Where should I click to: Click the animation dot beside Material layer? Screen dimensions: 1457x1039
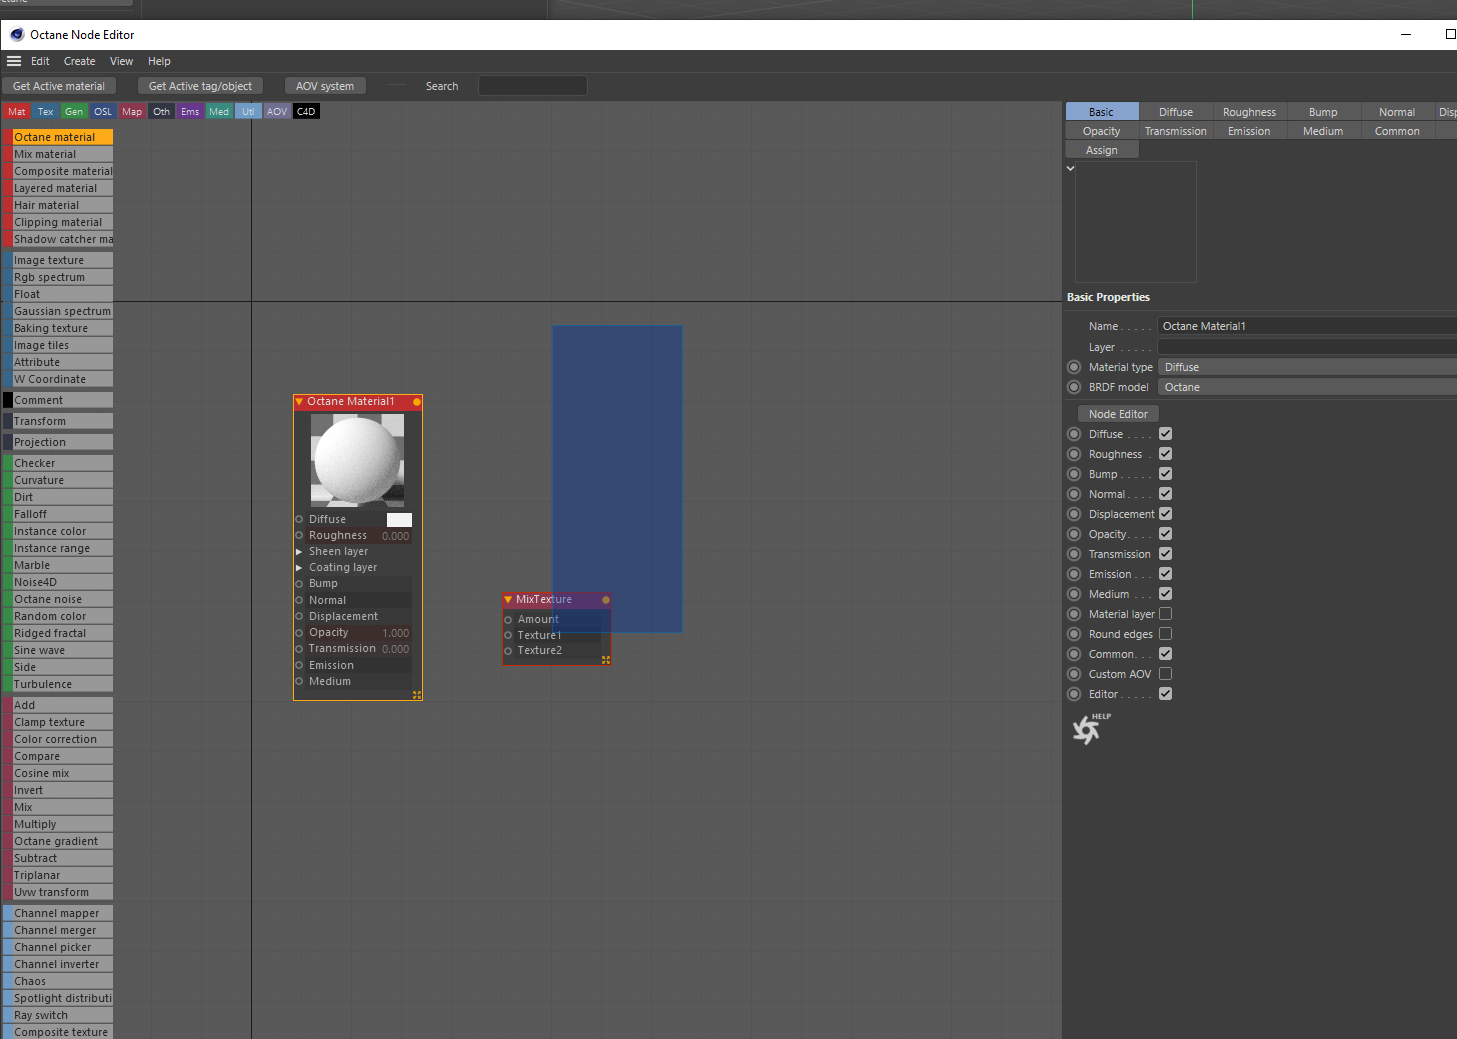click(x=1074, y=614)
